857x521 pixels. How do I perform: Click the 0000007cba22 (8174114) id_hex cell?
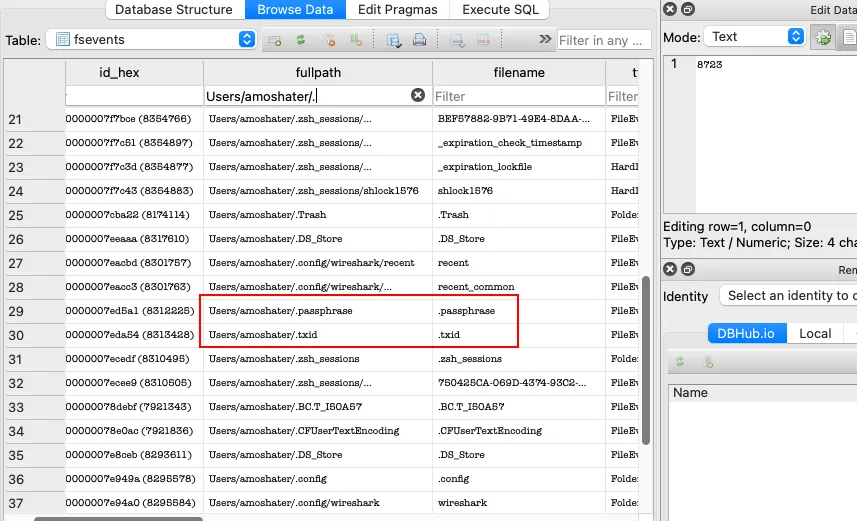click(x=134, y=214)
